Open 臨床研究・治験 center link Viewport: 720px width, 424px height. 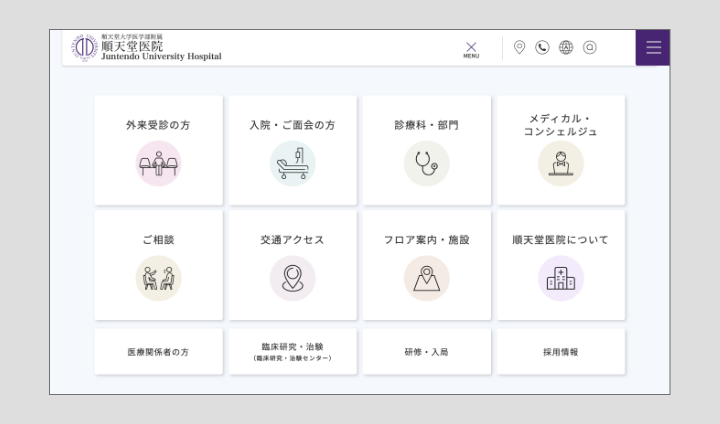pyautogui.click(x=292, y=352)
